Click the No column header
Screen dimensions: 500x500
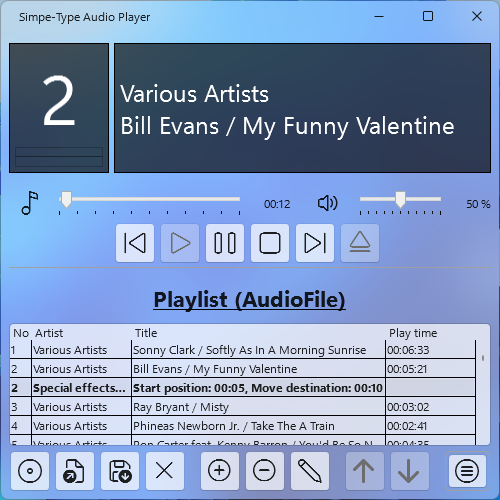pyautogui.click(x=21, y=333)
